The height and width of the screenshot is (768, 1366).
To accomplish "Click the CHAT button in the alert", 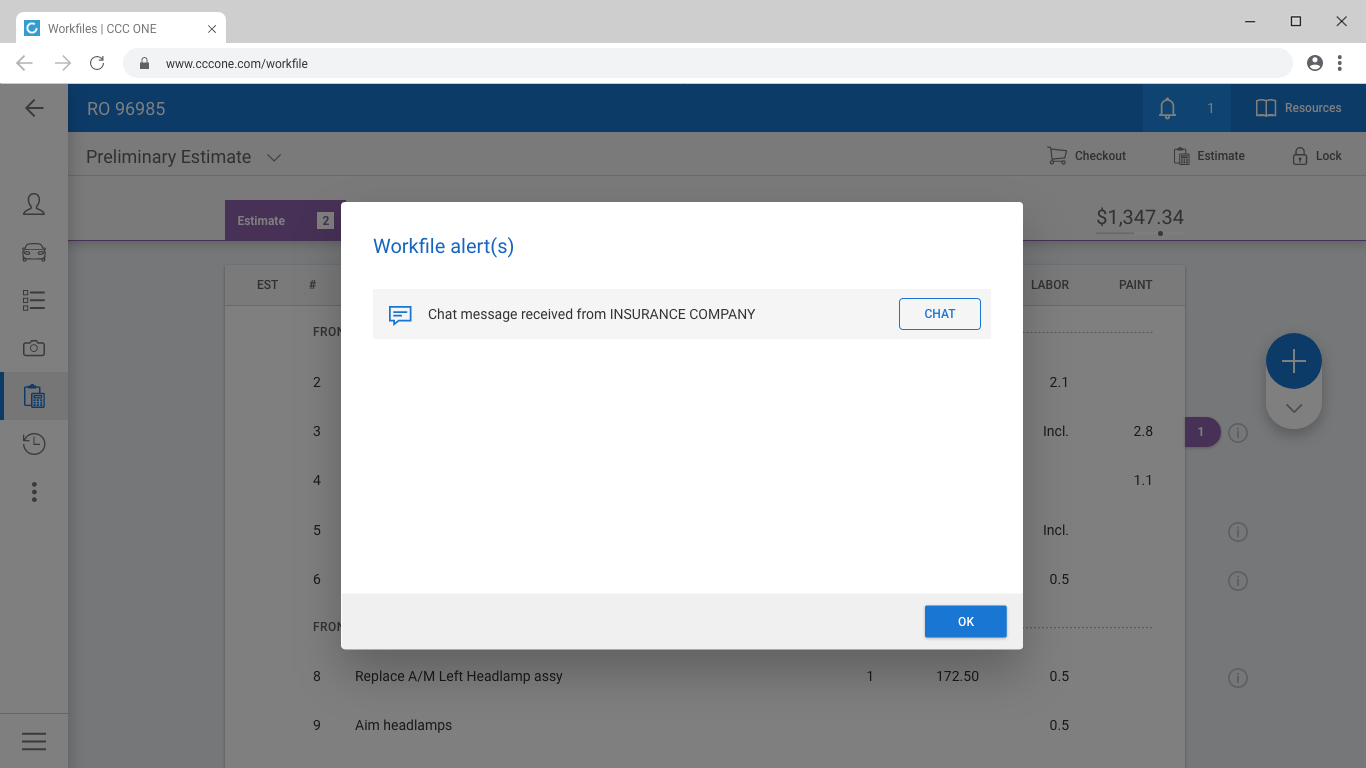I will pyautogui.click(x=939, y=314).
